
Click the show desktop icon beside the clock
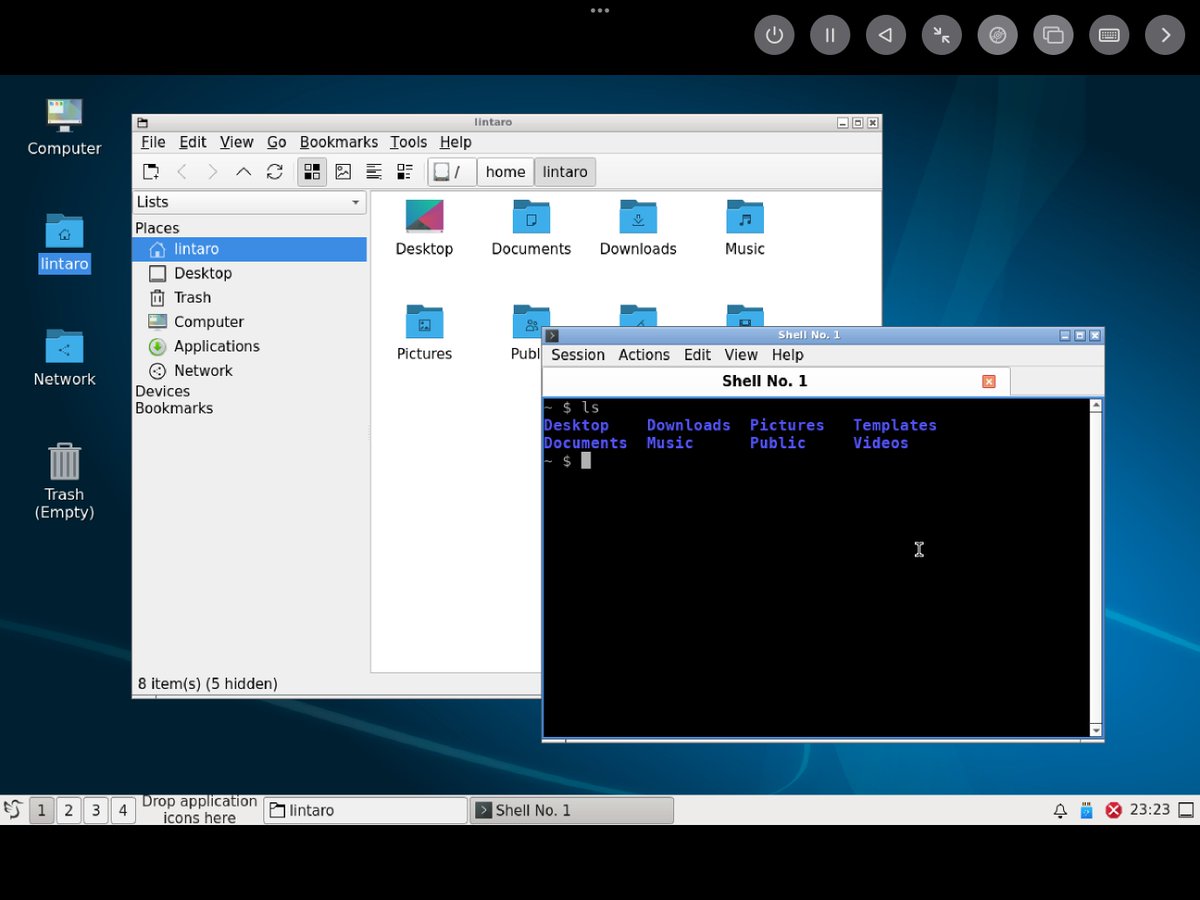pos(1186,810)
